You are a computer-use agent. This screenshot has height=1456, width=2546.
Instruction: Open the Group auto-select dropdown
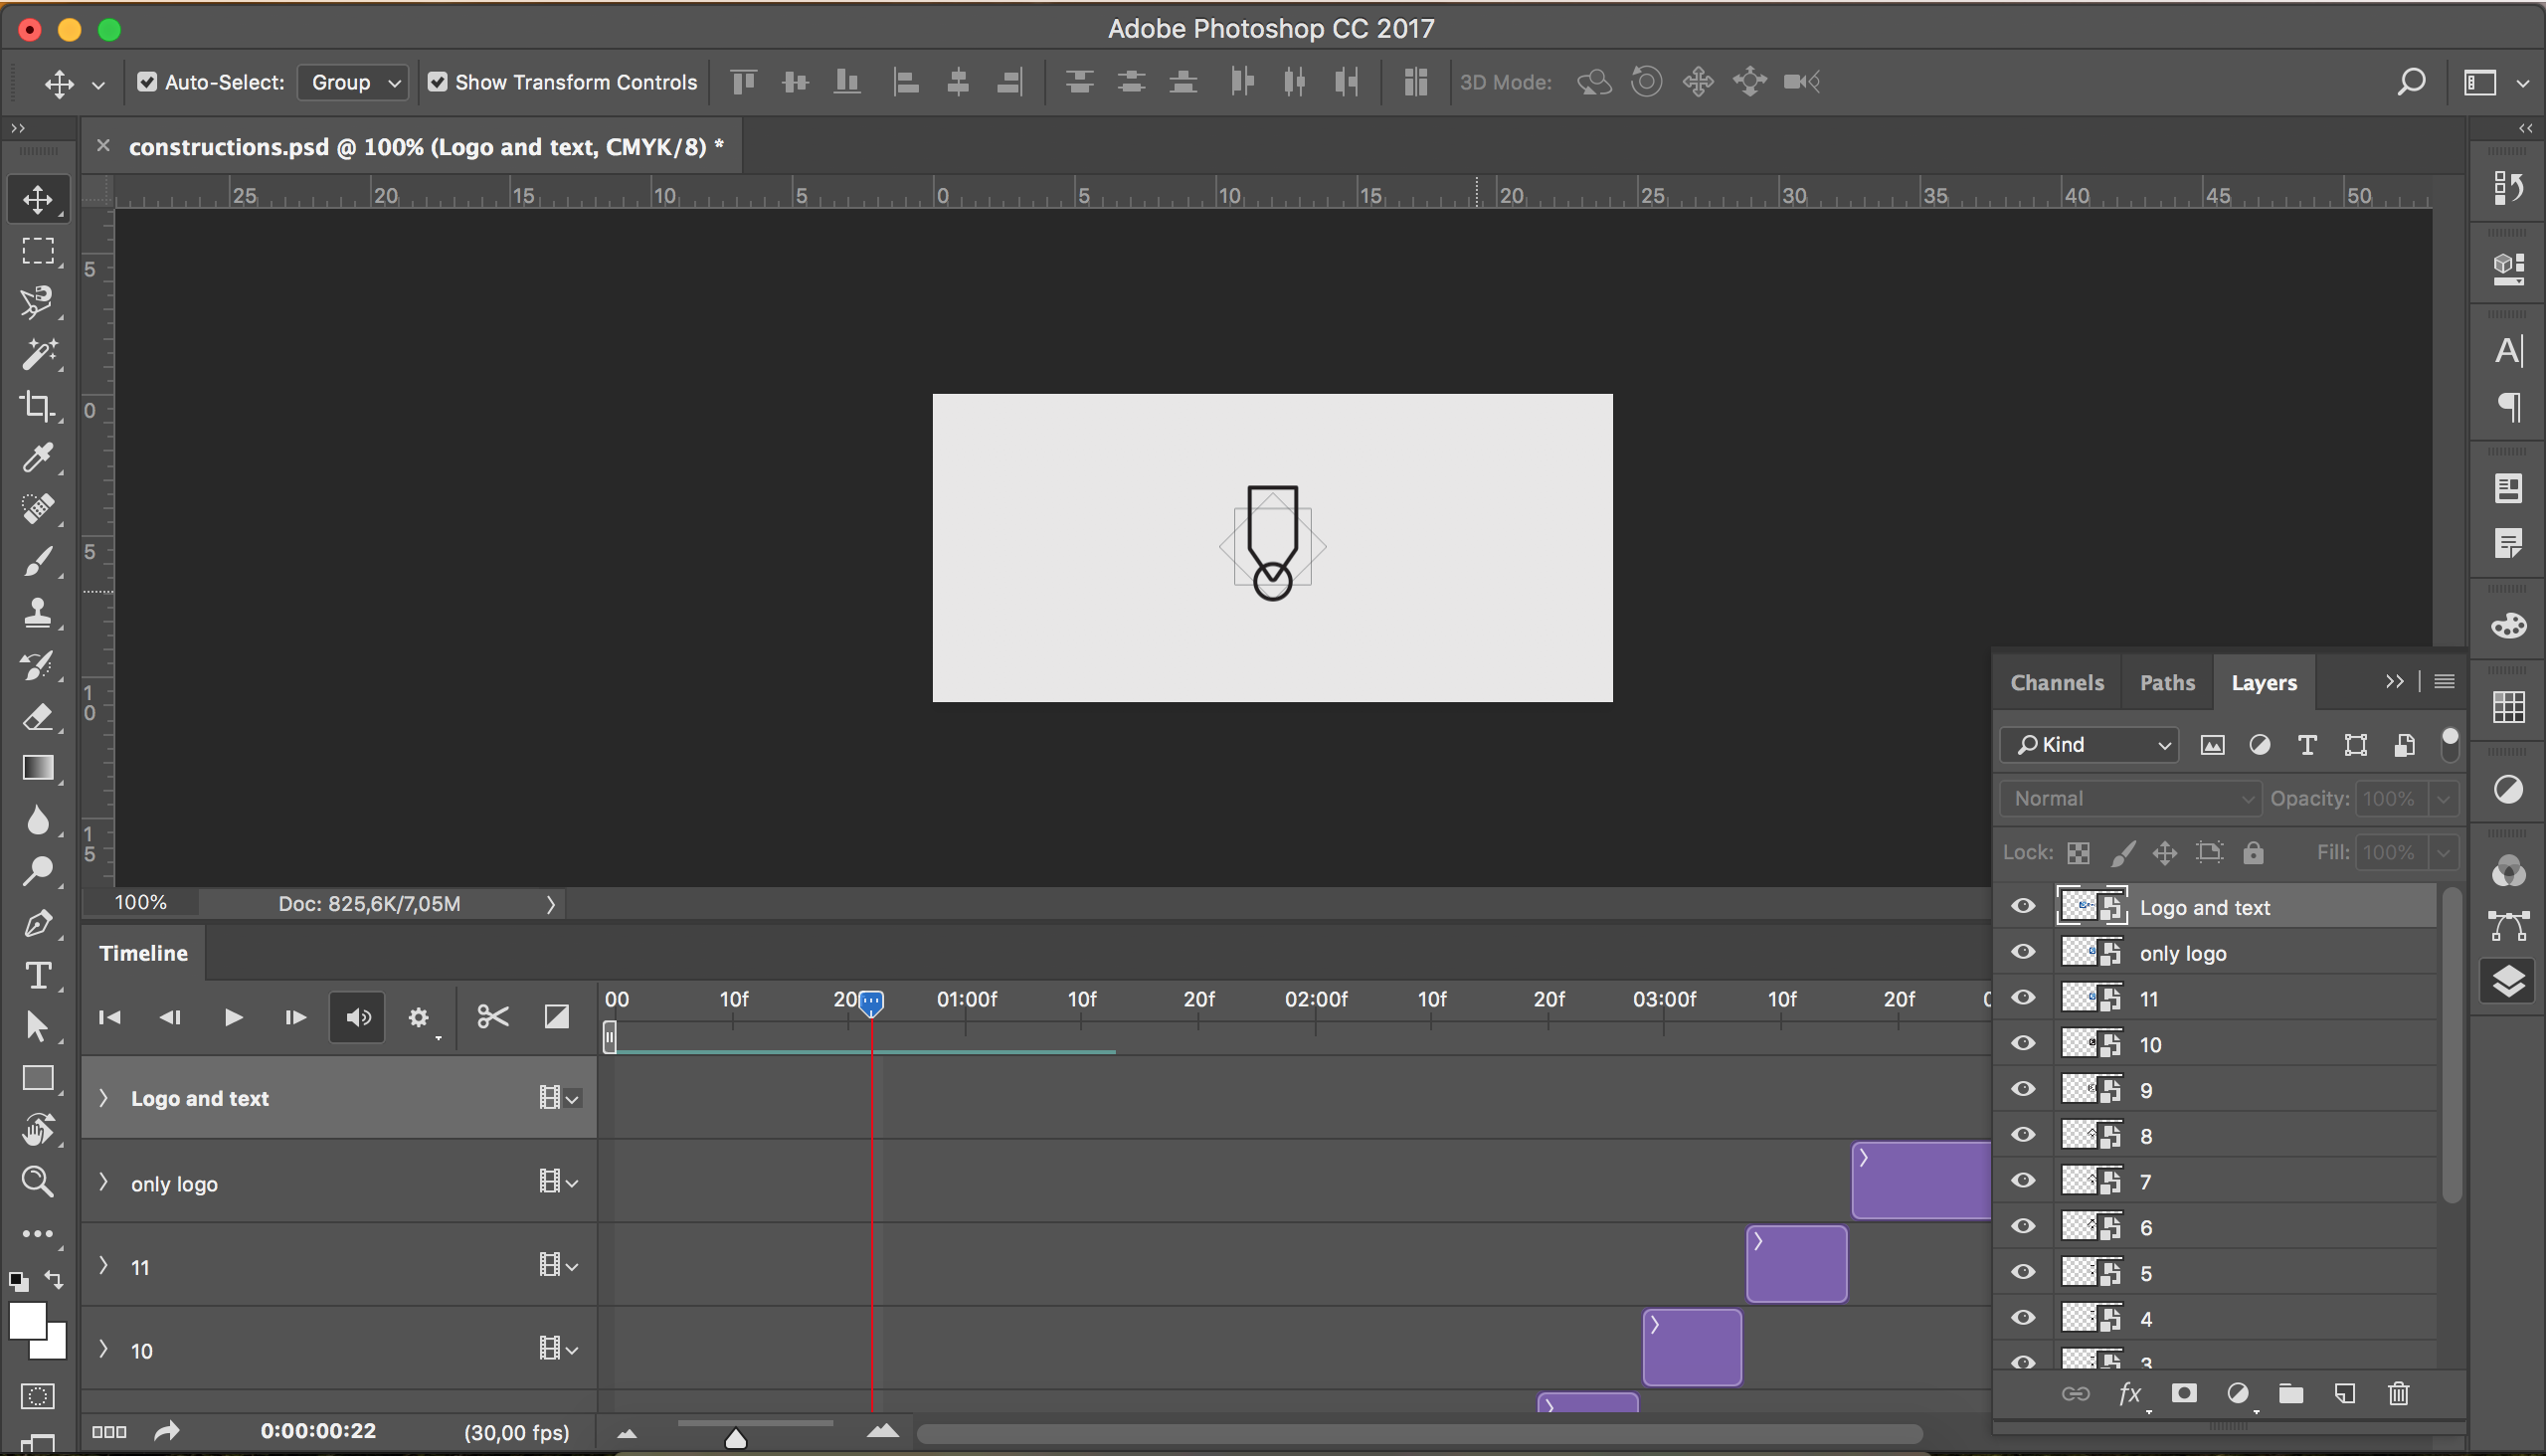(353, 82)
